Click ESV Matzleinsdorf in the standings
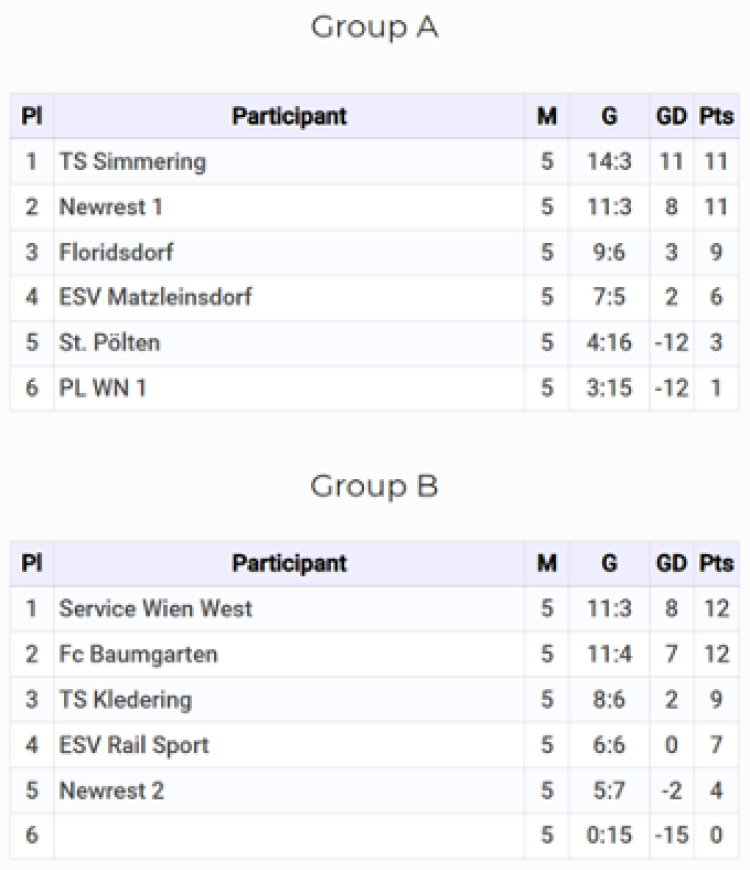Image resolution: width=750 pixels, height=870 pixels. (155, 297)
